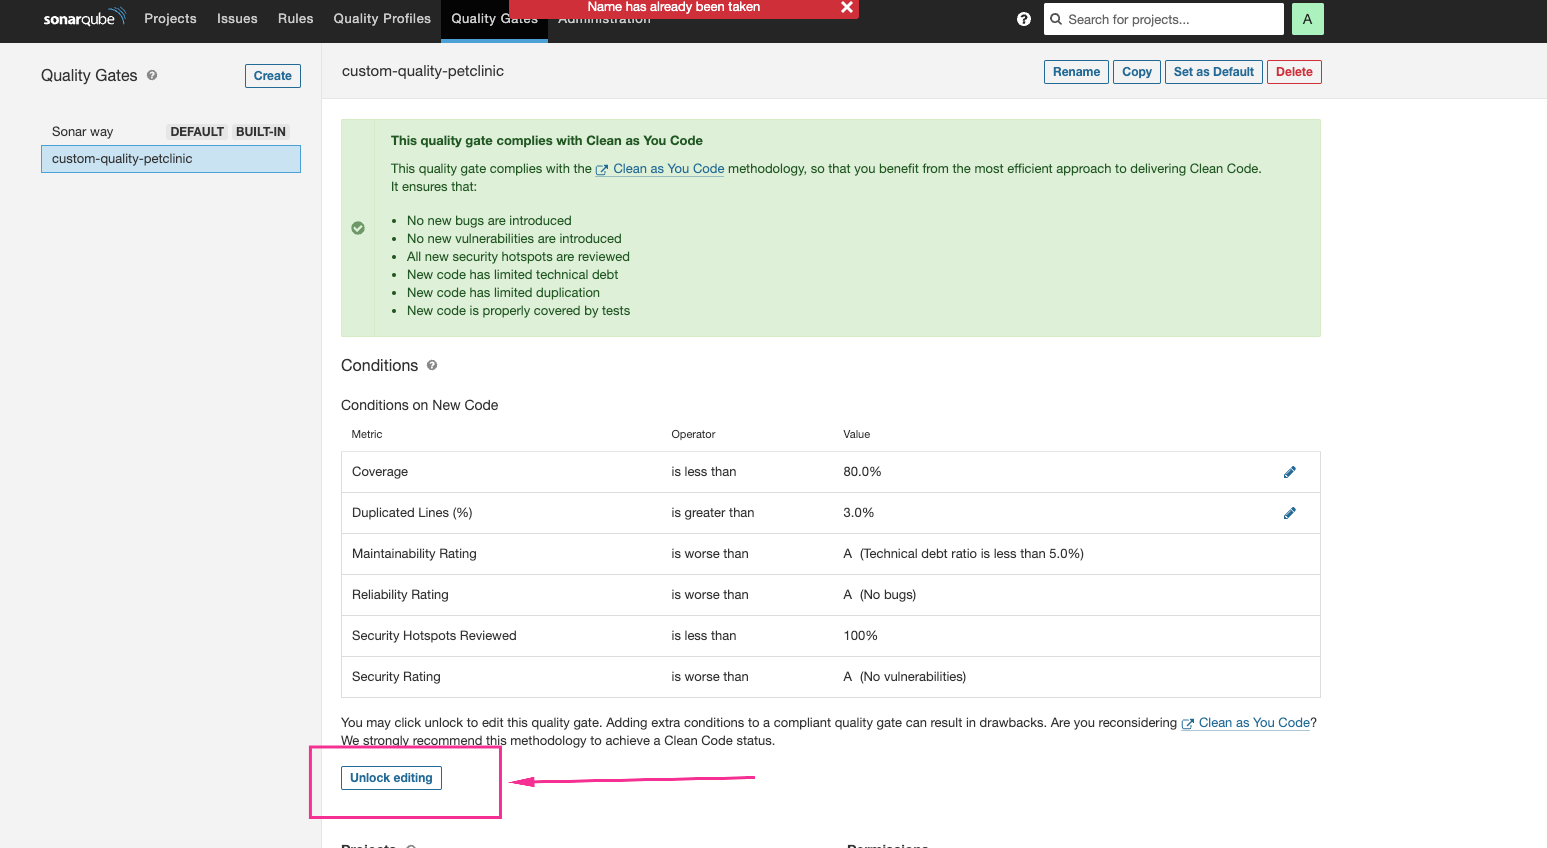This screenshot has height=848, width=1547.
Task: Select the Sonar way quality gate
Action: click(83, 132)
